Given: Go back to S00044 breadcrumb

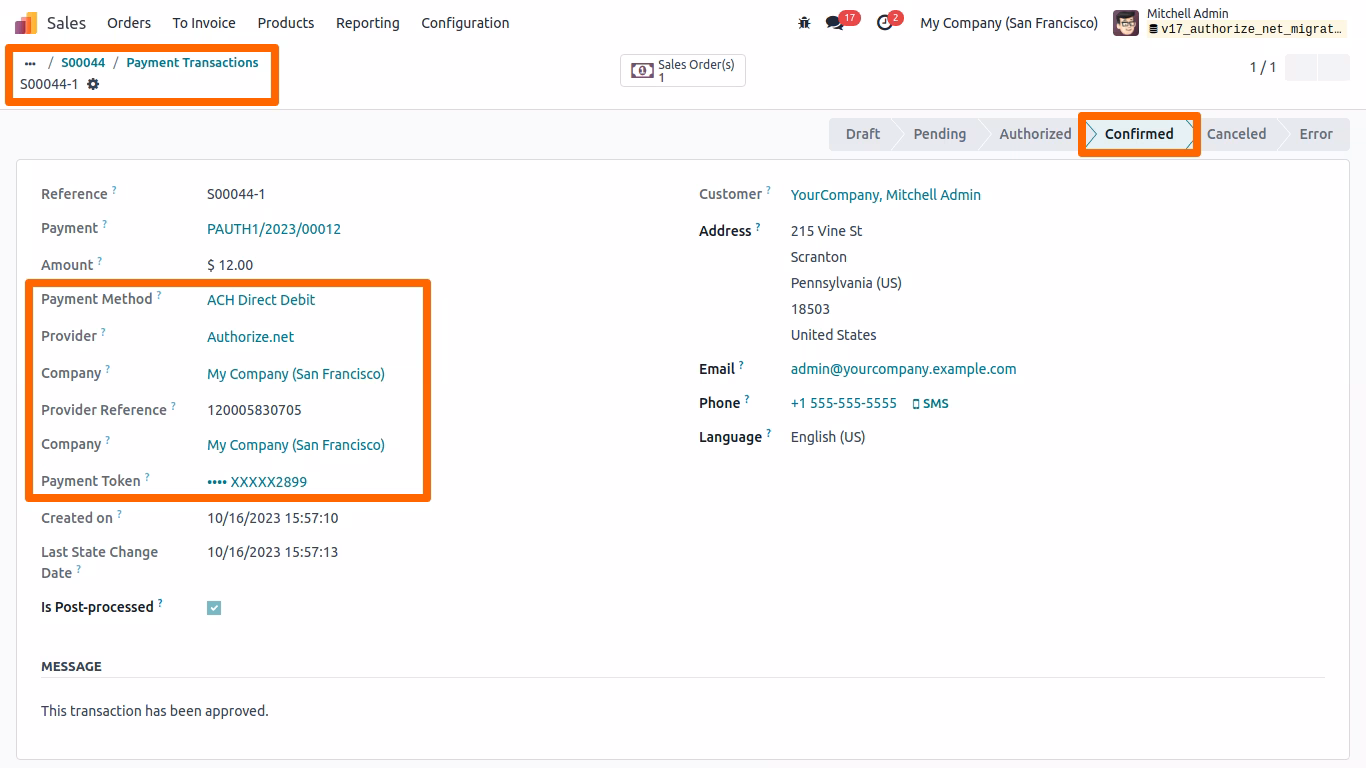Looking at the screenshot, I should [83, 63].
